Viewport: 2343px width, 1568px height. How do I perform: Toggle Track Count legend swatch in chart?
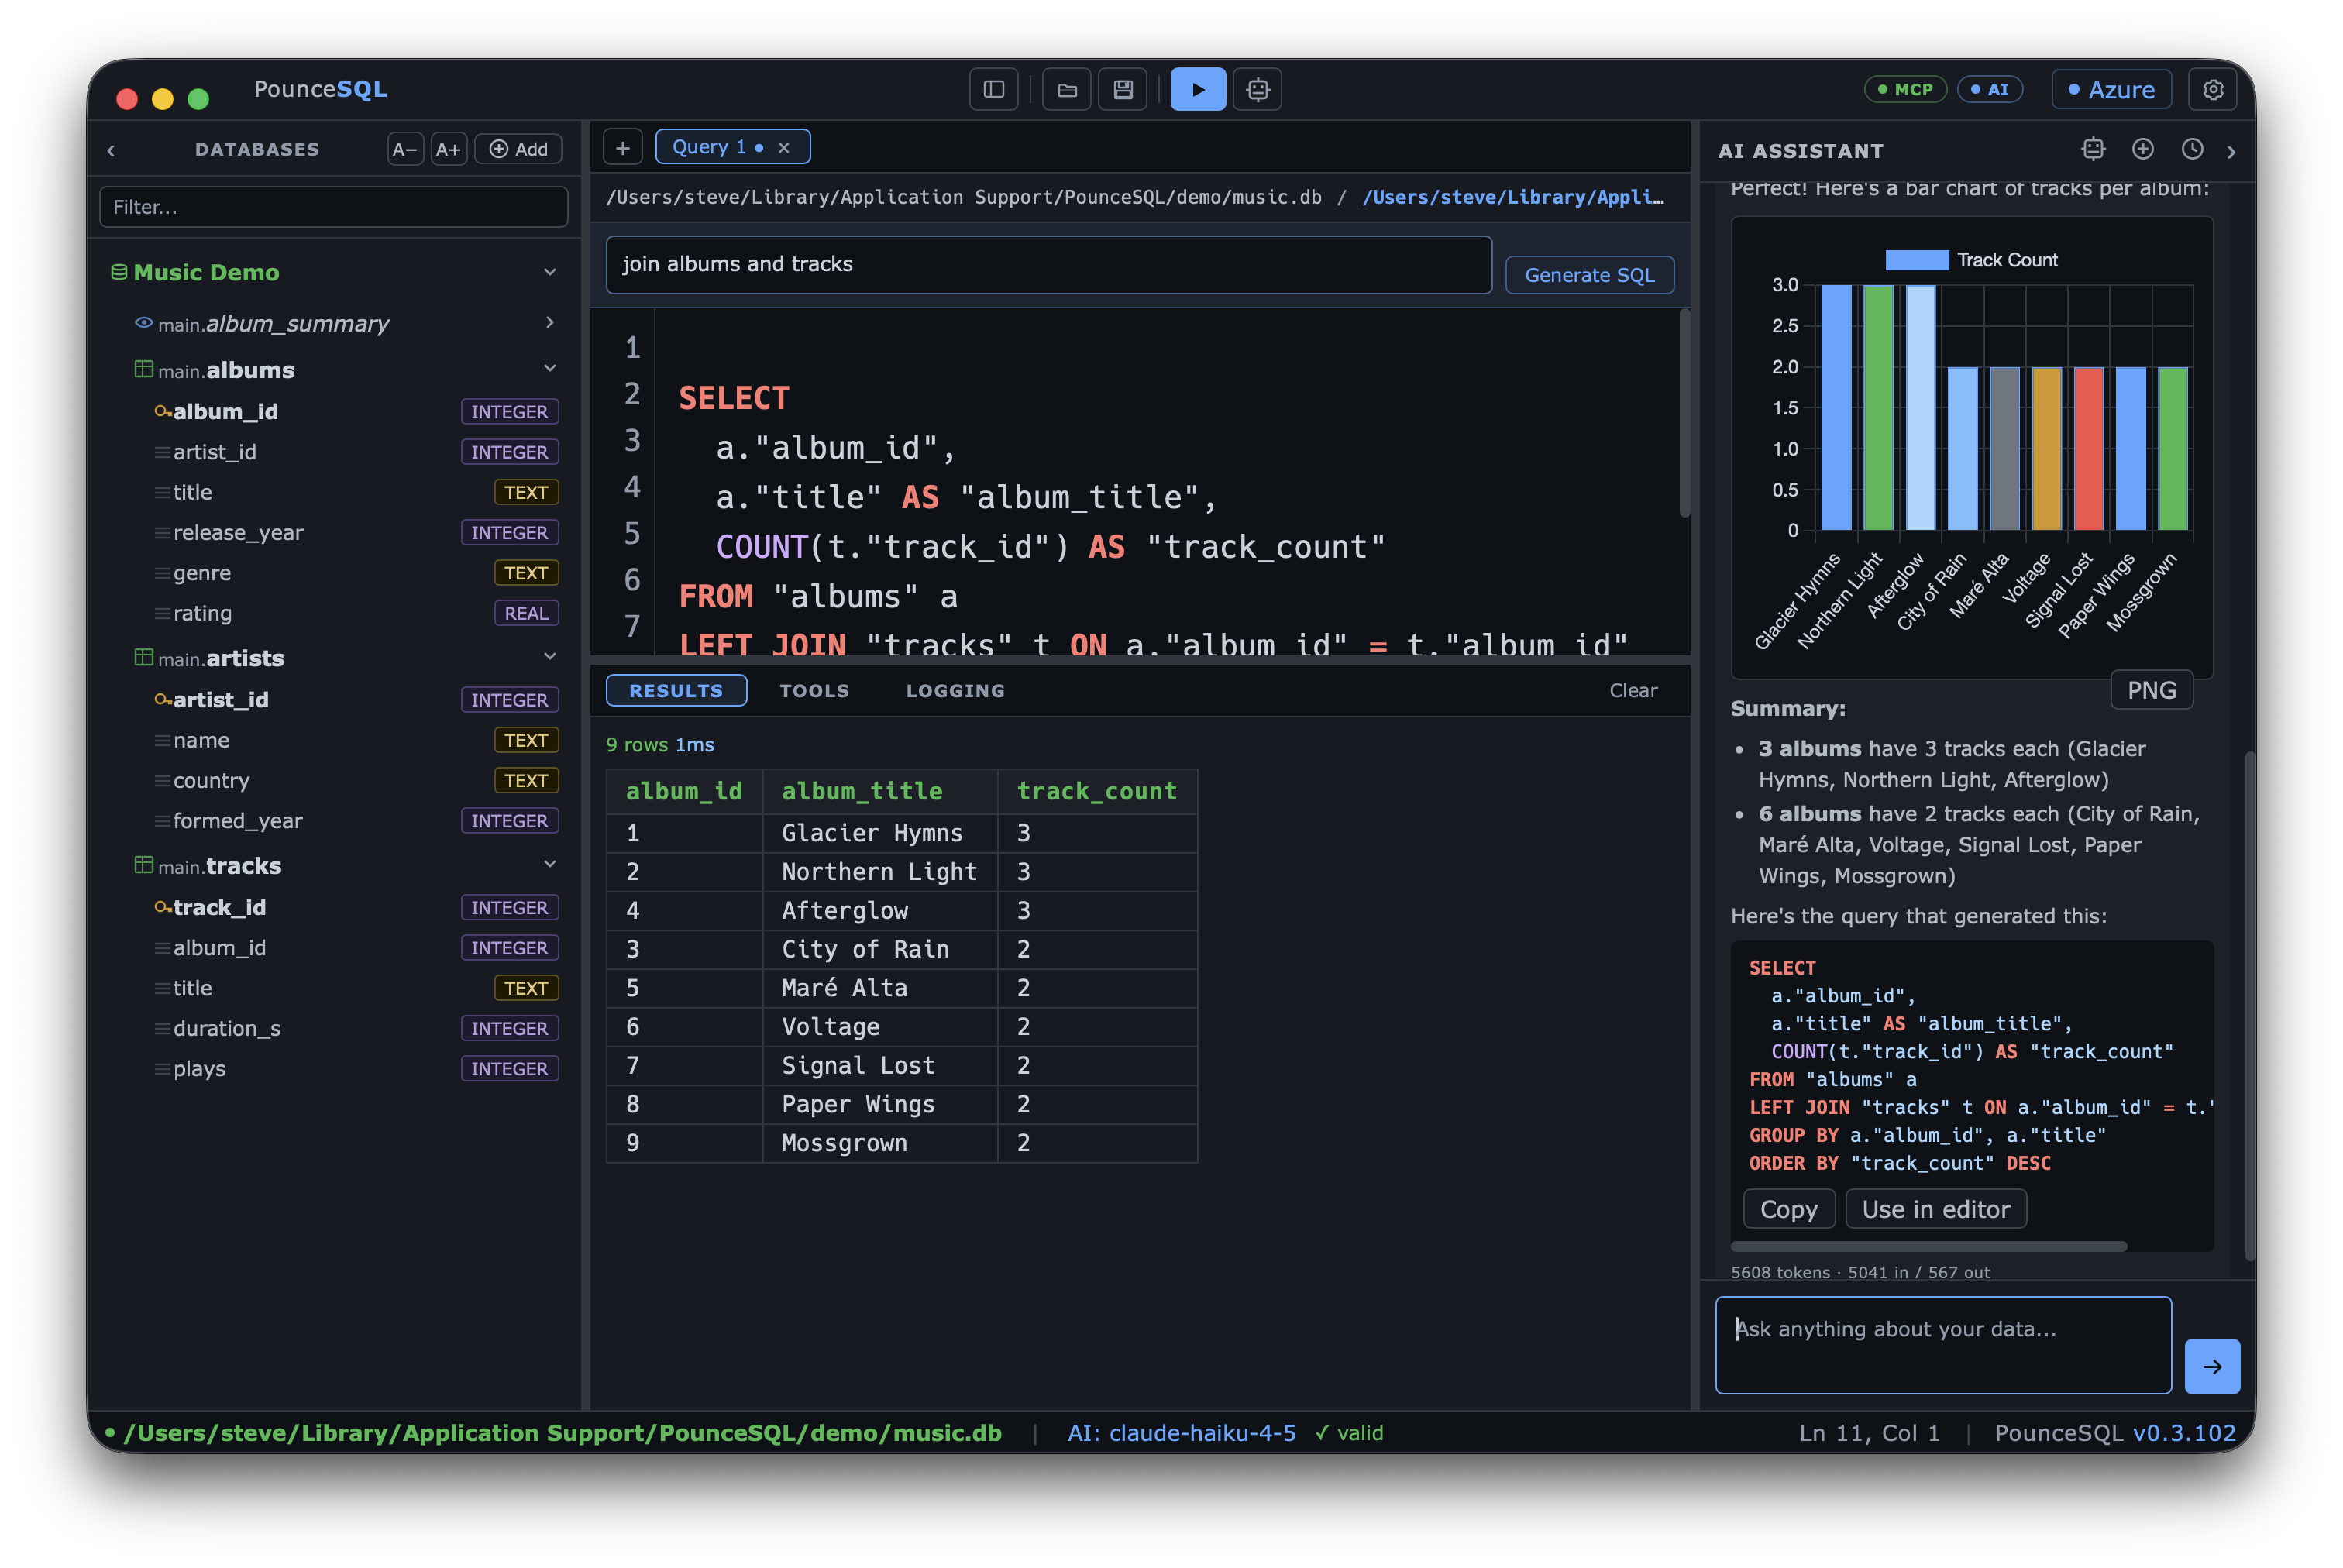point(1916,260)
